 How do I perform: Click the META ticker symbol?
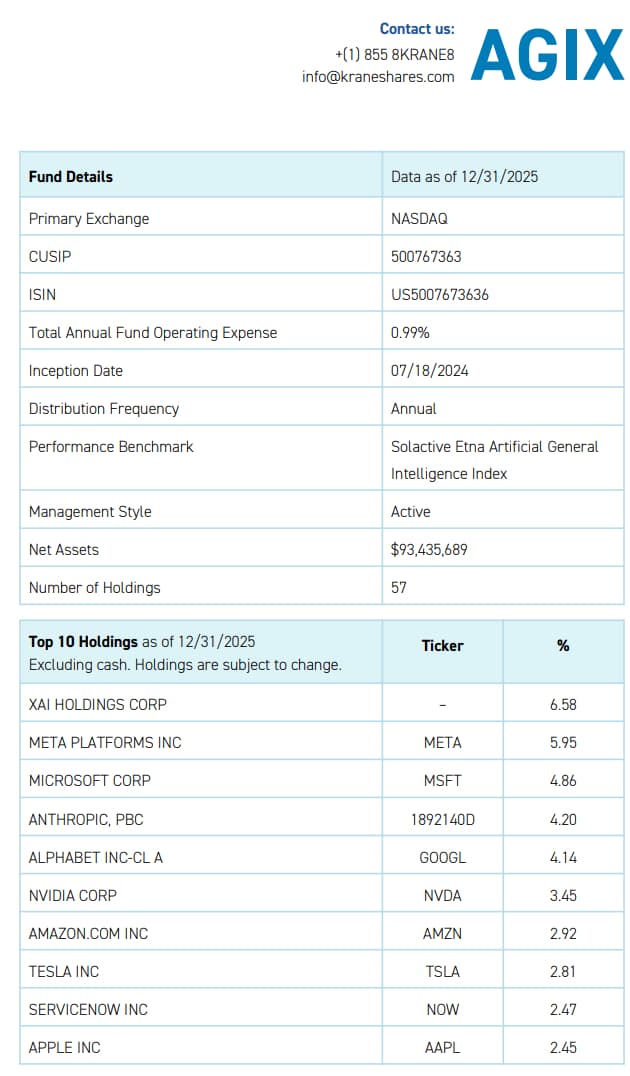(x=442, y=742)
